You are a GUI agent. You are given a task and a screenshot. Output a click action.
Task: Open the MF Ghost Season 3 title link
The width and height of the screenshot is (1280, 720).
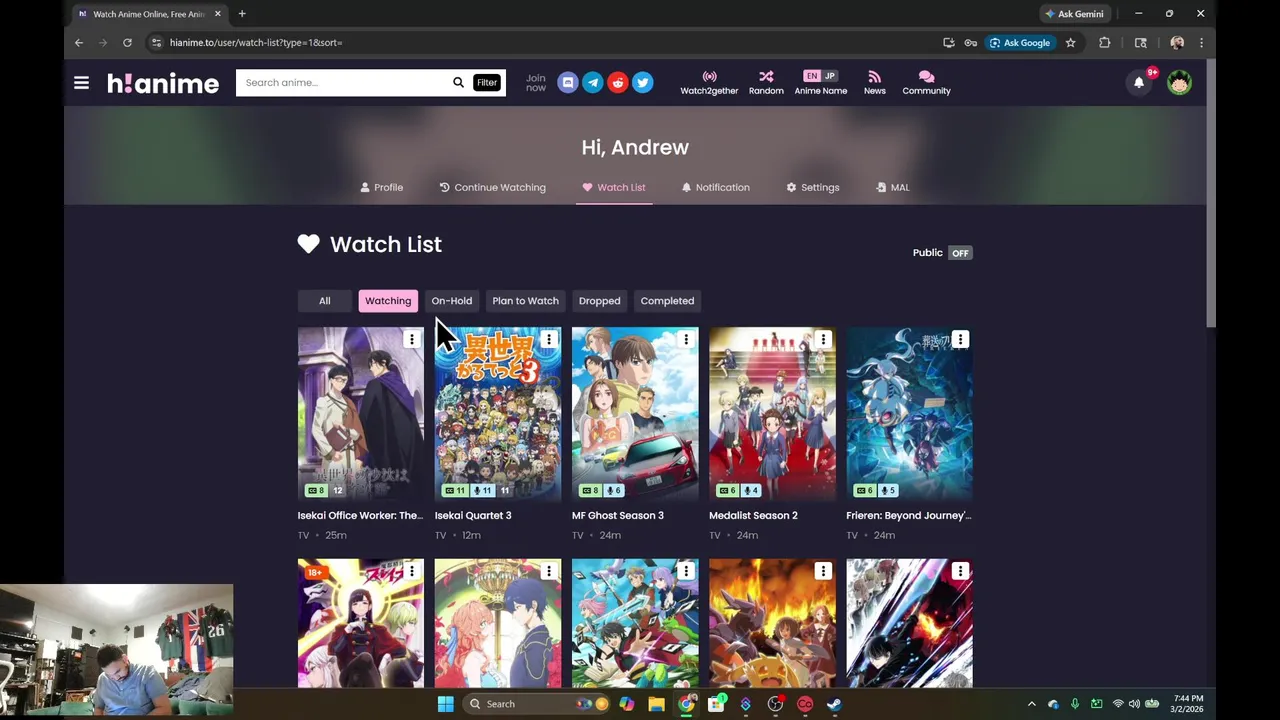618,516
